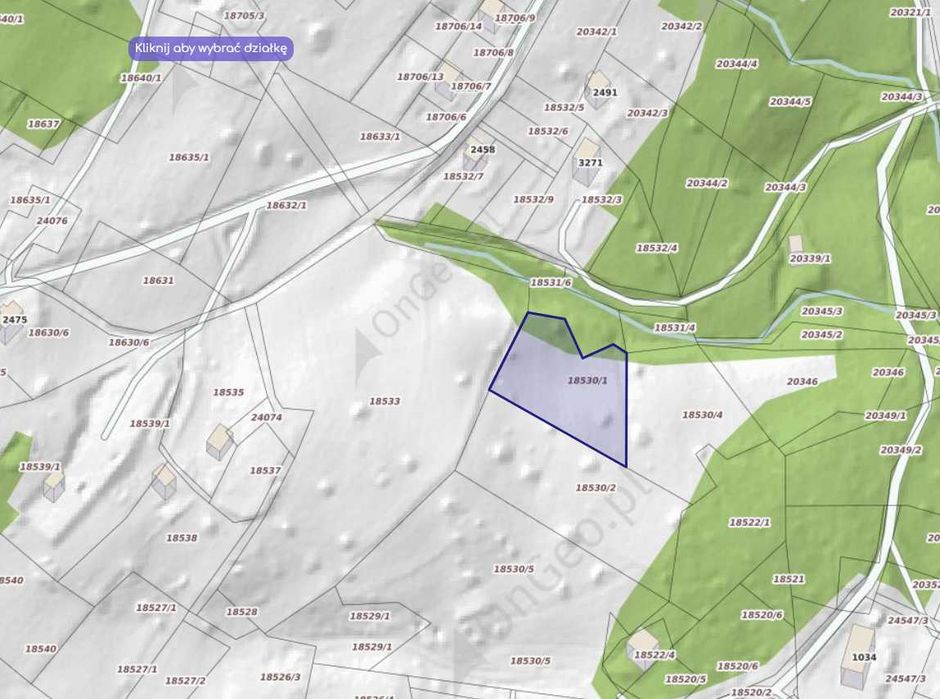
Task: Click building icon numbered 3271
Action: coord(586,161)
